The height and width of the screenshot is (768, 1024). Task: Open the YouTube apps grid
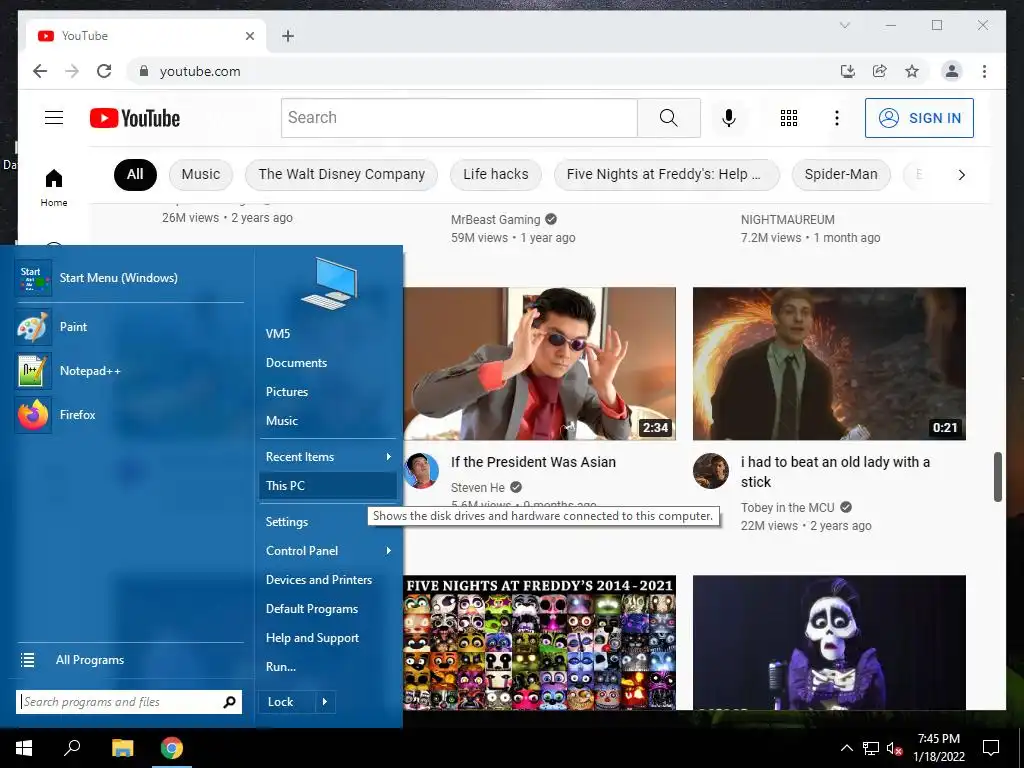pyautogui.click(x=789, y=118)
